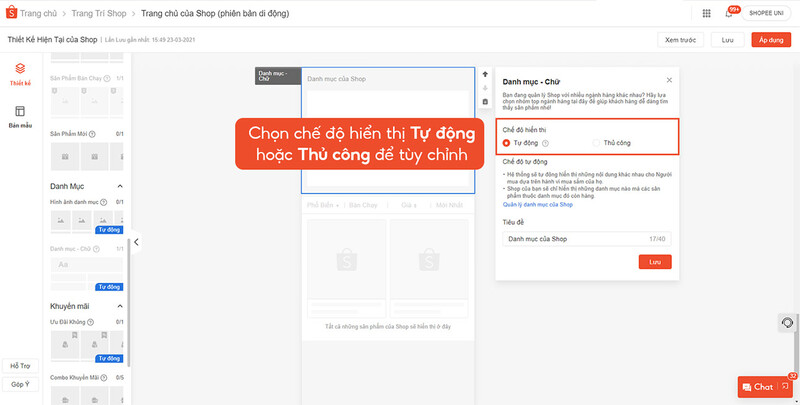The image size is (800, 405).
Task: Open the apps grid icon
Action: tap(707, 13)
